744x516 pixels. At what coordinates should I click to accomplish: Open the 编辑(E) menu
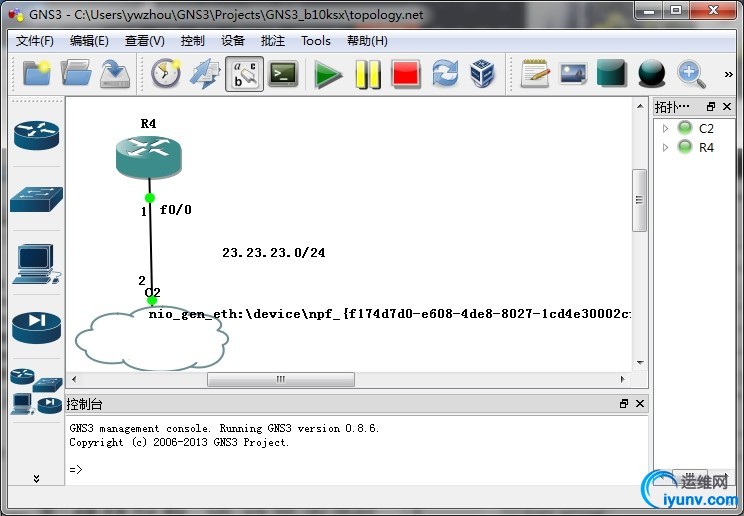(89, 41)
